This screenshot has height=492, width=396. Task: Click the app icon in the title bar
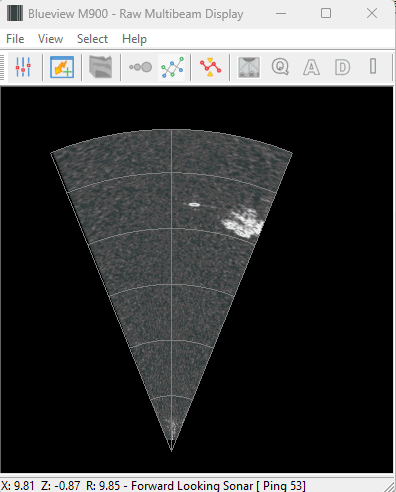tap(15, 13)
